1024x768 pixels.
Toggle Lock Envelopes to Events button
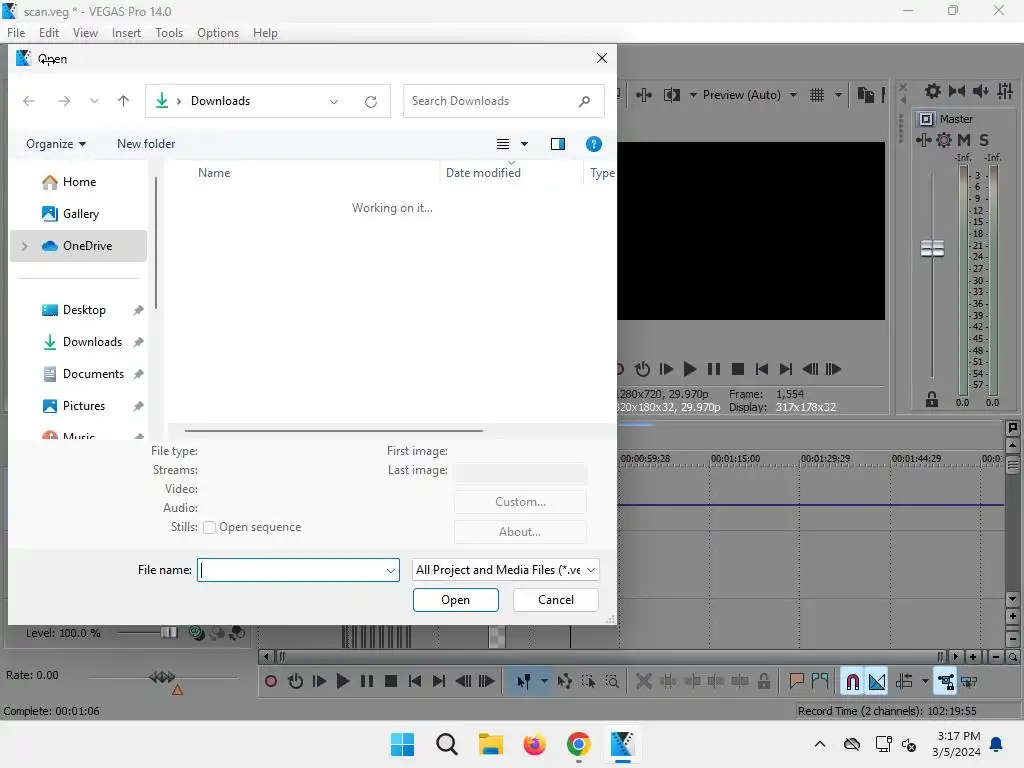click(946, 681)
